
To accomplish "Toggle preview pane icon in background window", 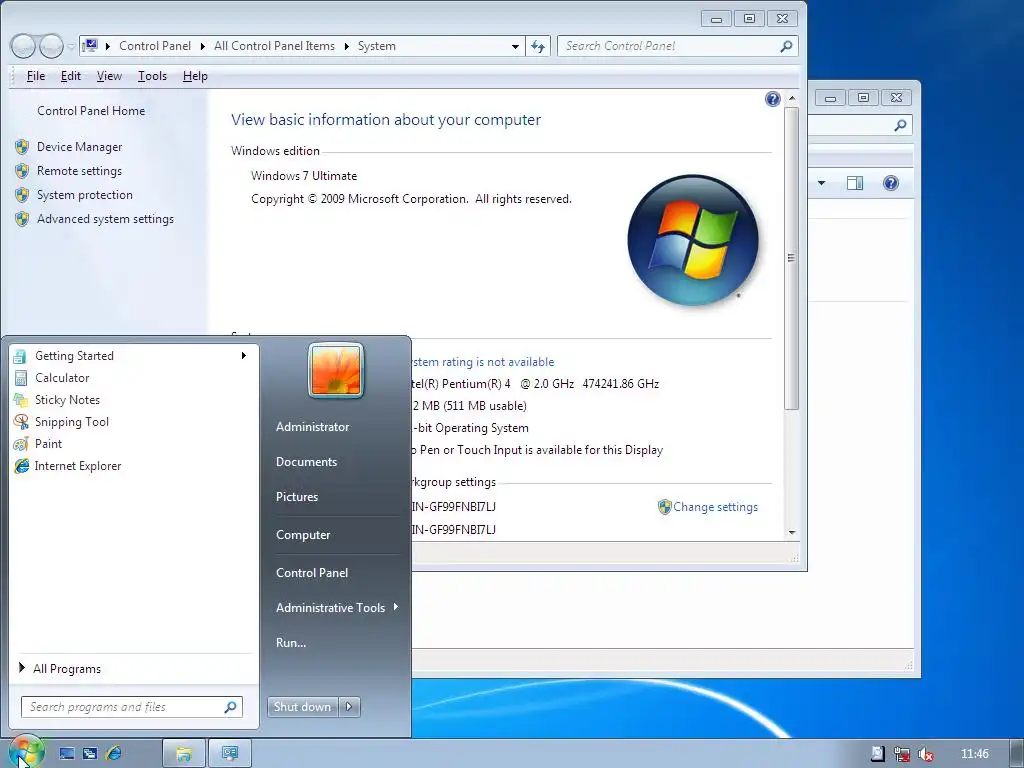I will pos(855,184).
